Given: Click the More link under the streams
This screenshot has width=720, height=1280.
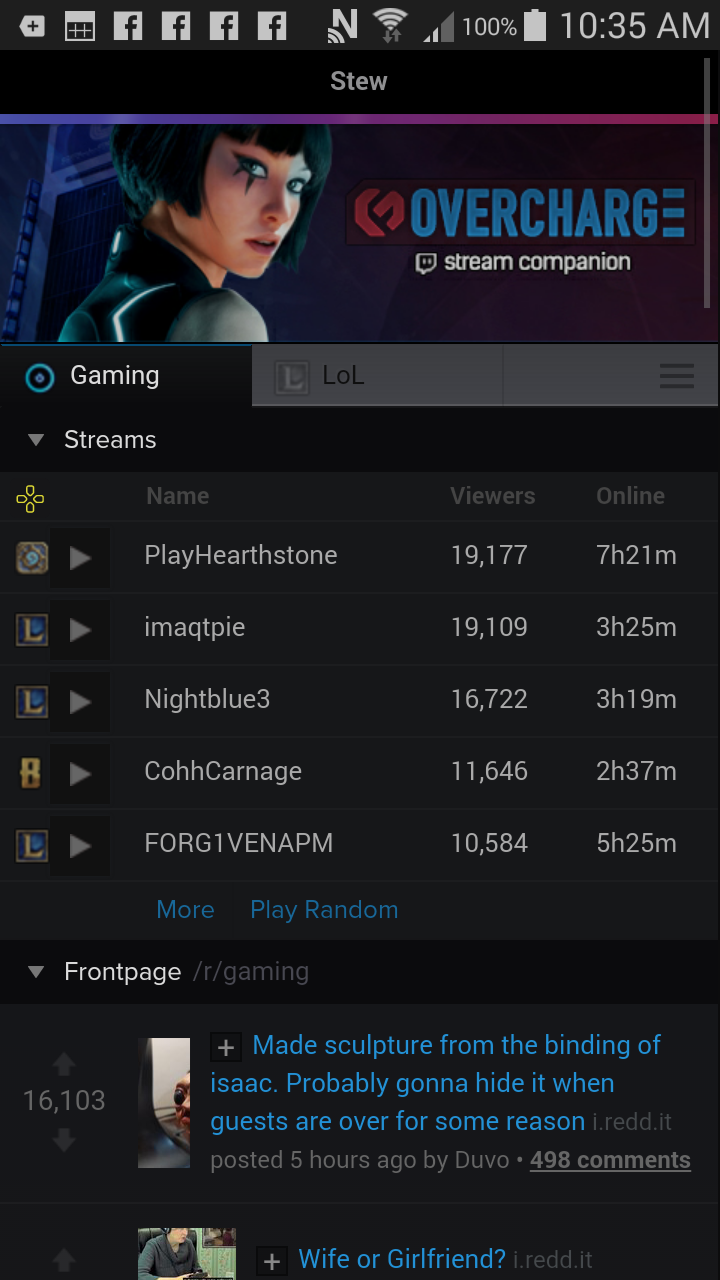Looking at the screenshot, I should (x=185, y=910).
